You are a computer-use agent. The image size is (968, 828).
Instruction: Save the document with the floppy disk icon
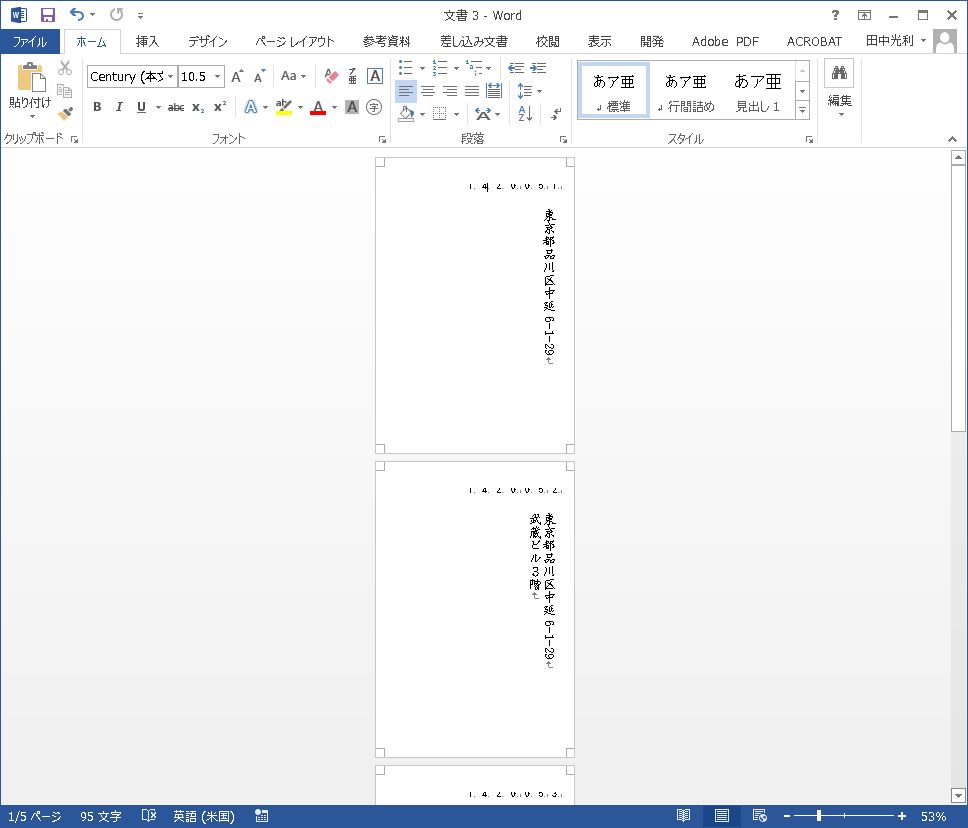[48, 15]
